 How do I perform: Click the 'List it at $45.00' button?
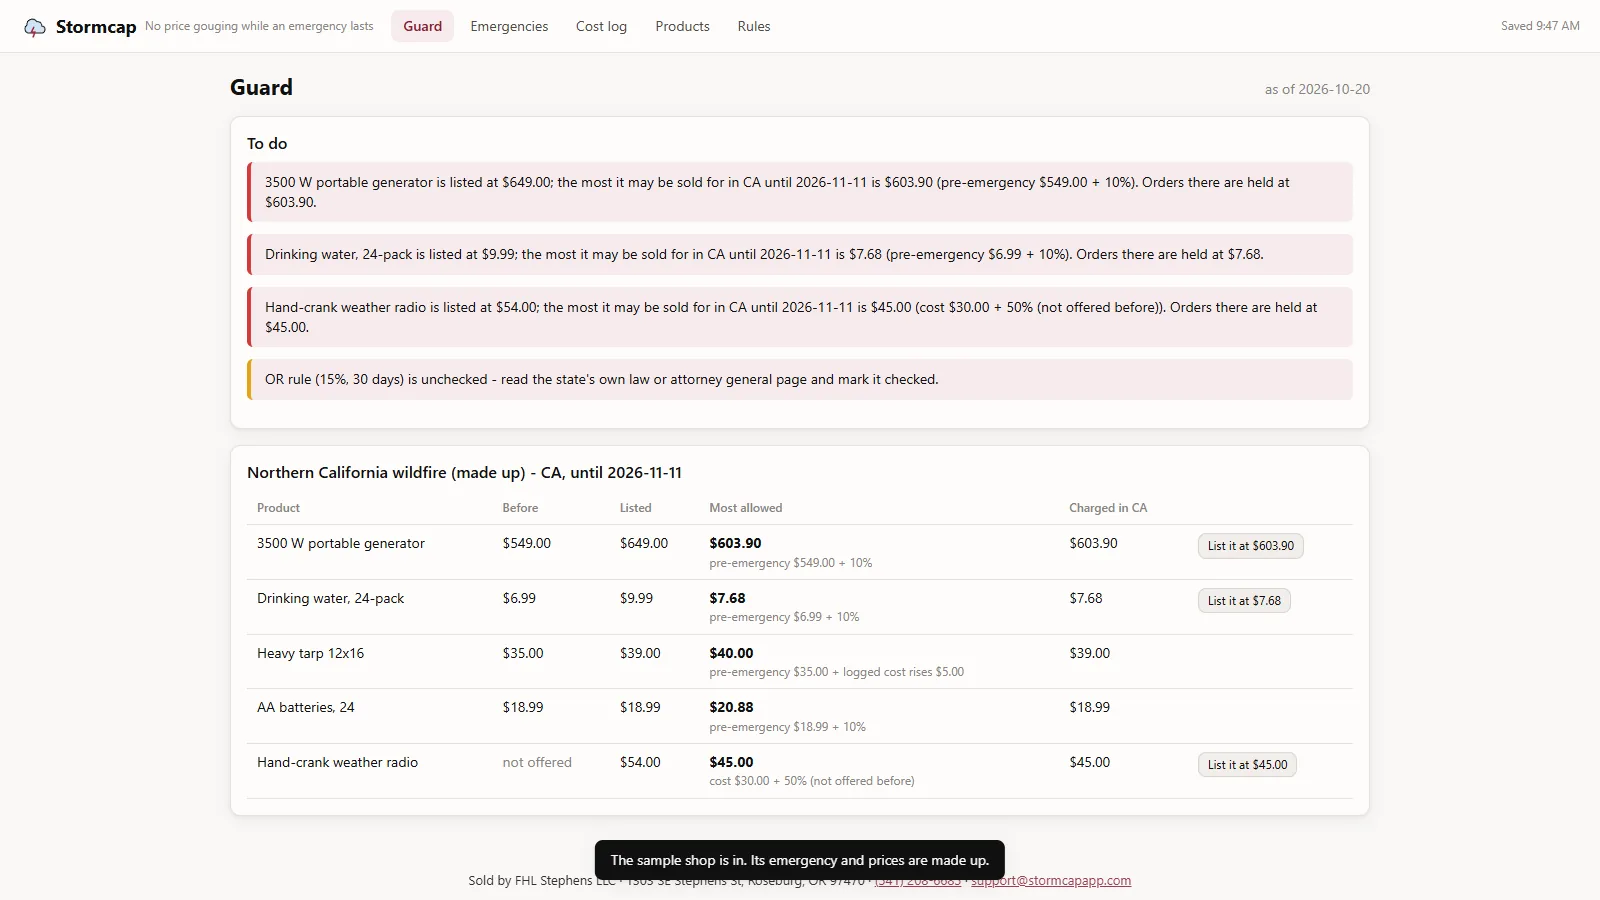click(x=1247, y=765)
